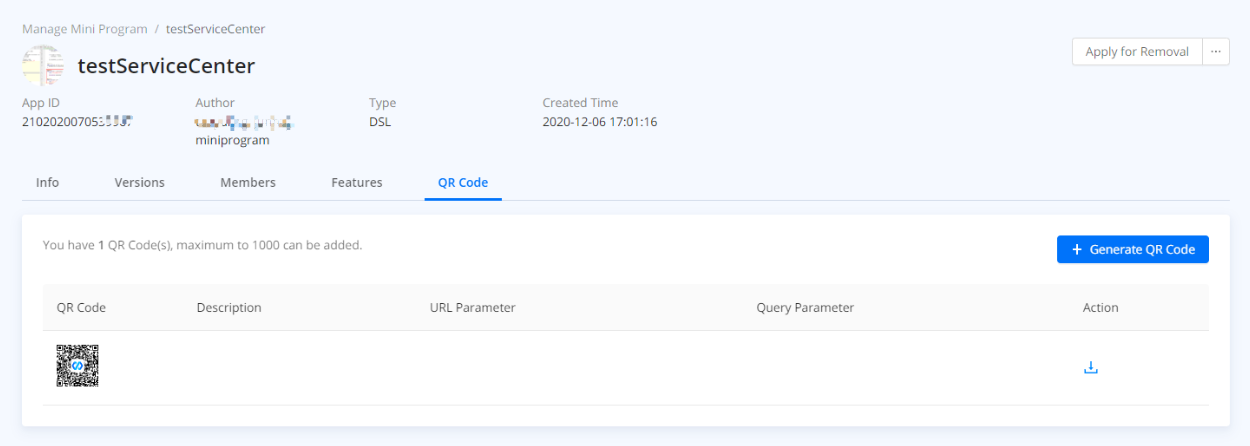
Task: Select the QR Code tab
Action: pos(463,182)
